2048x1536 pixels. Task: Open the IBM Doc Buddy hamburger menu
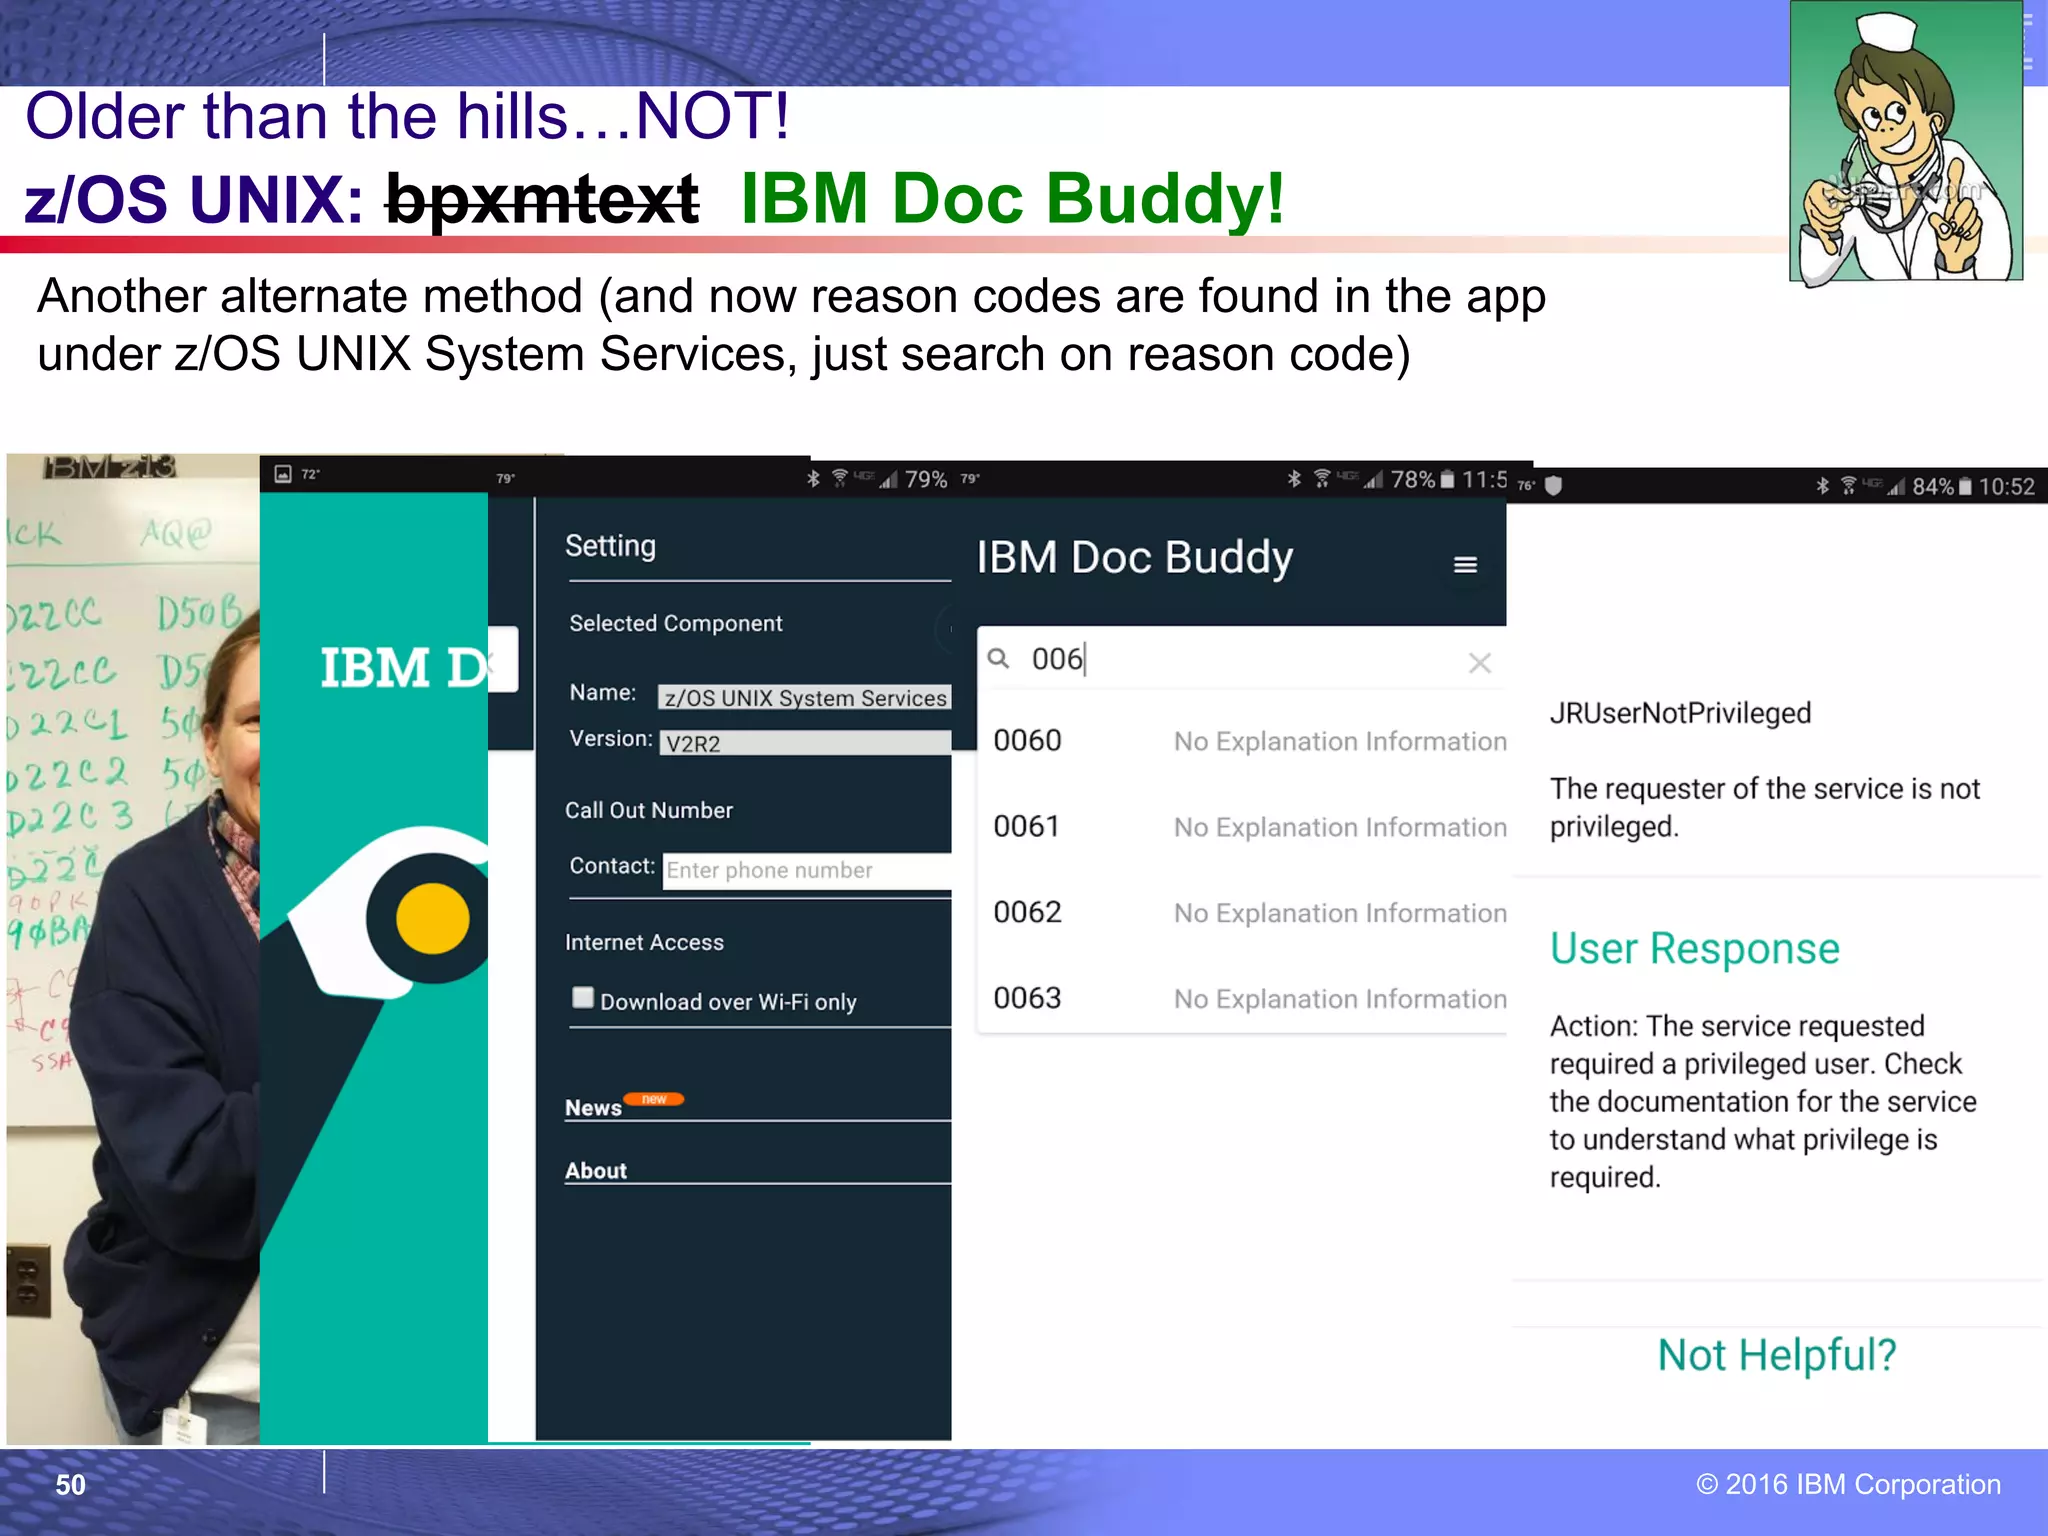(1465, 565)
